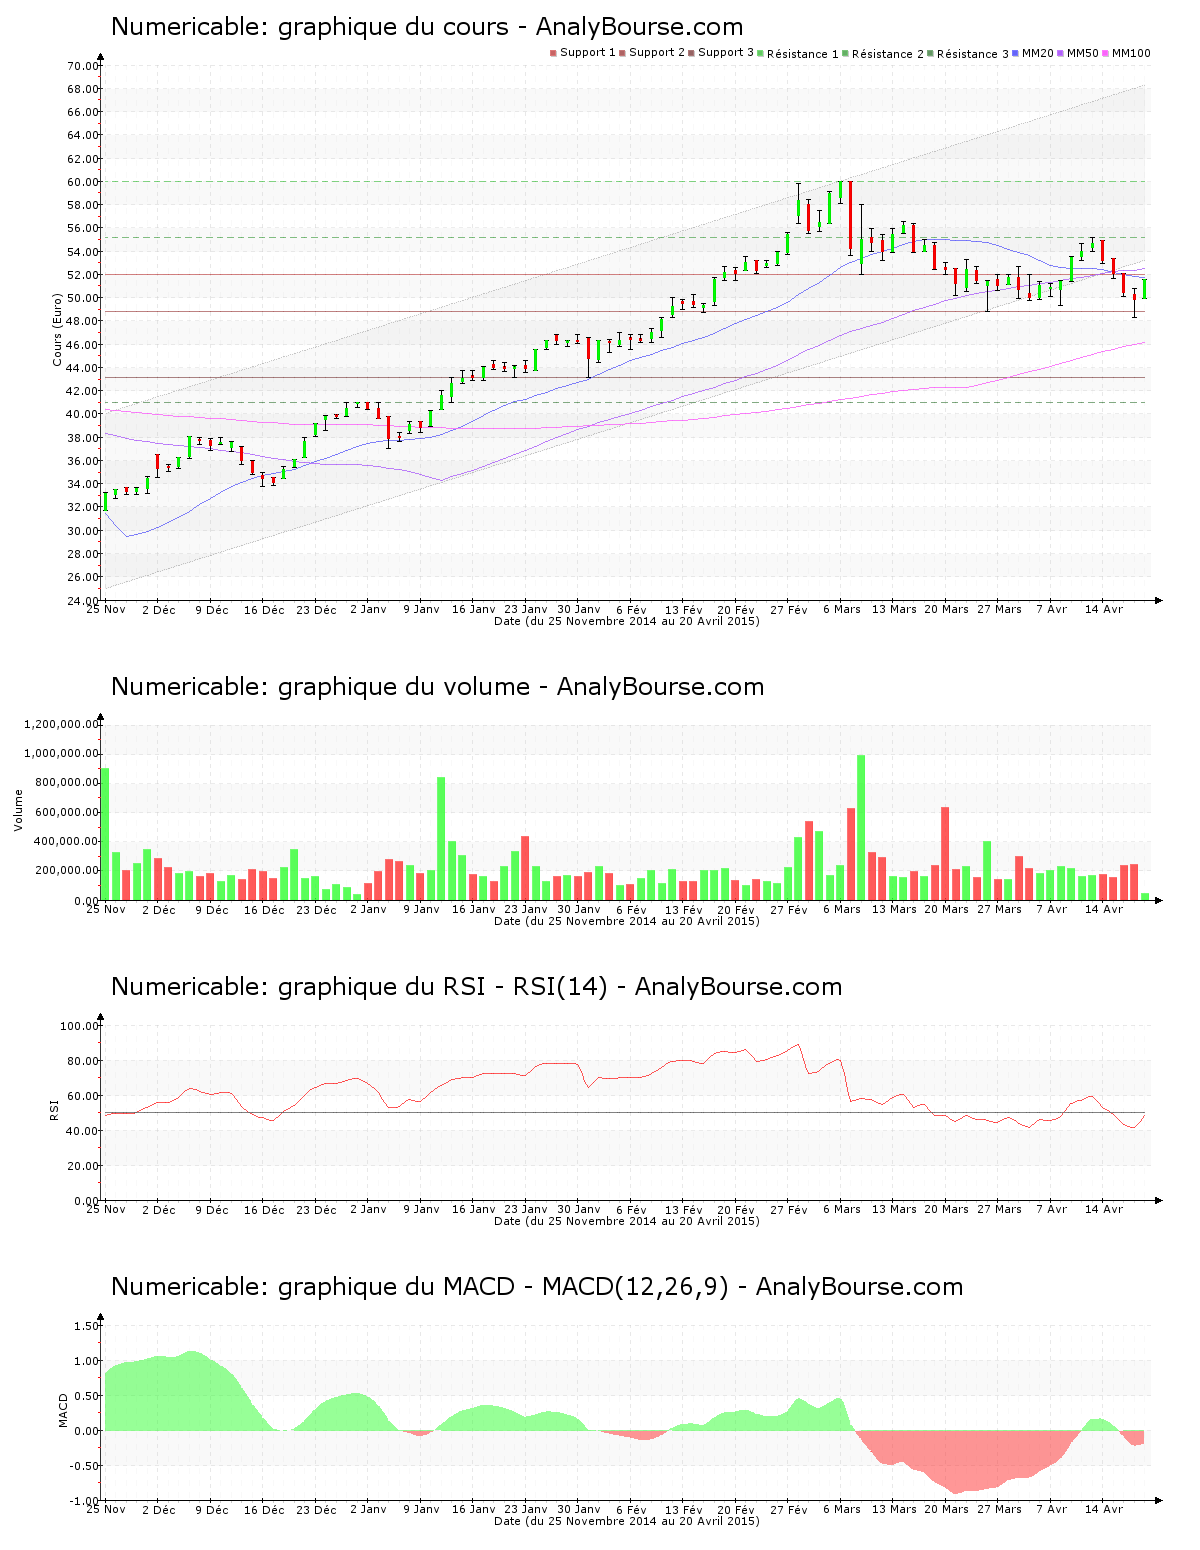Screen dimensions: 1200x1550
Task: Click the 'RSI' vertical axis label
Action: 54,1109
